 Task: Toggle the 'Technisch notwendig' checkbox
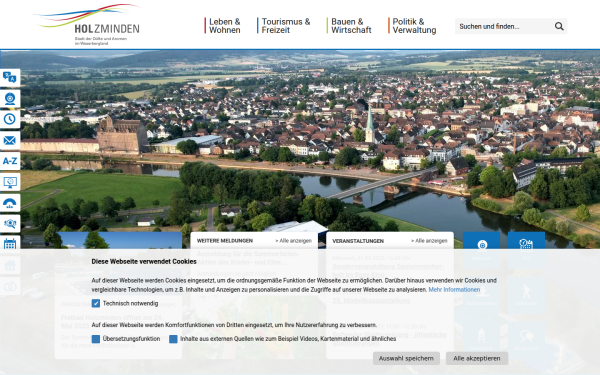pyautogui.click(x=96, y=303)
